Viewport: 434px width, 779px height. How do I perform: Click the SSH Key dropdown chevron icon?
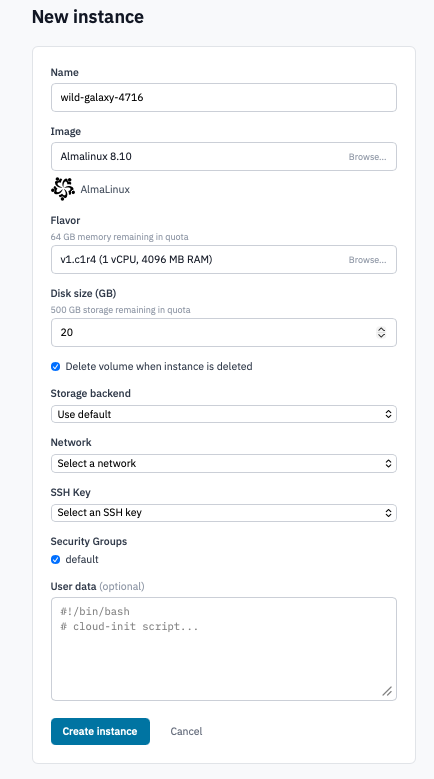[388, 512]
